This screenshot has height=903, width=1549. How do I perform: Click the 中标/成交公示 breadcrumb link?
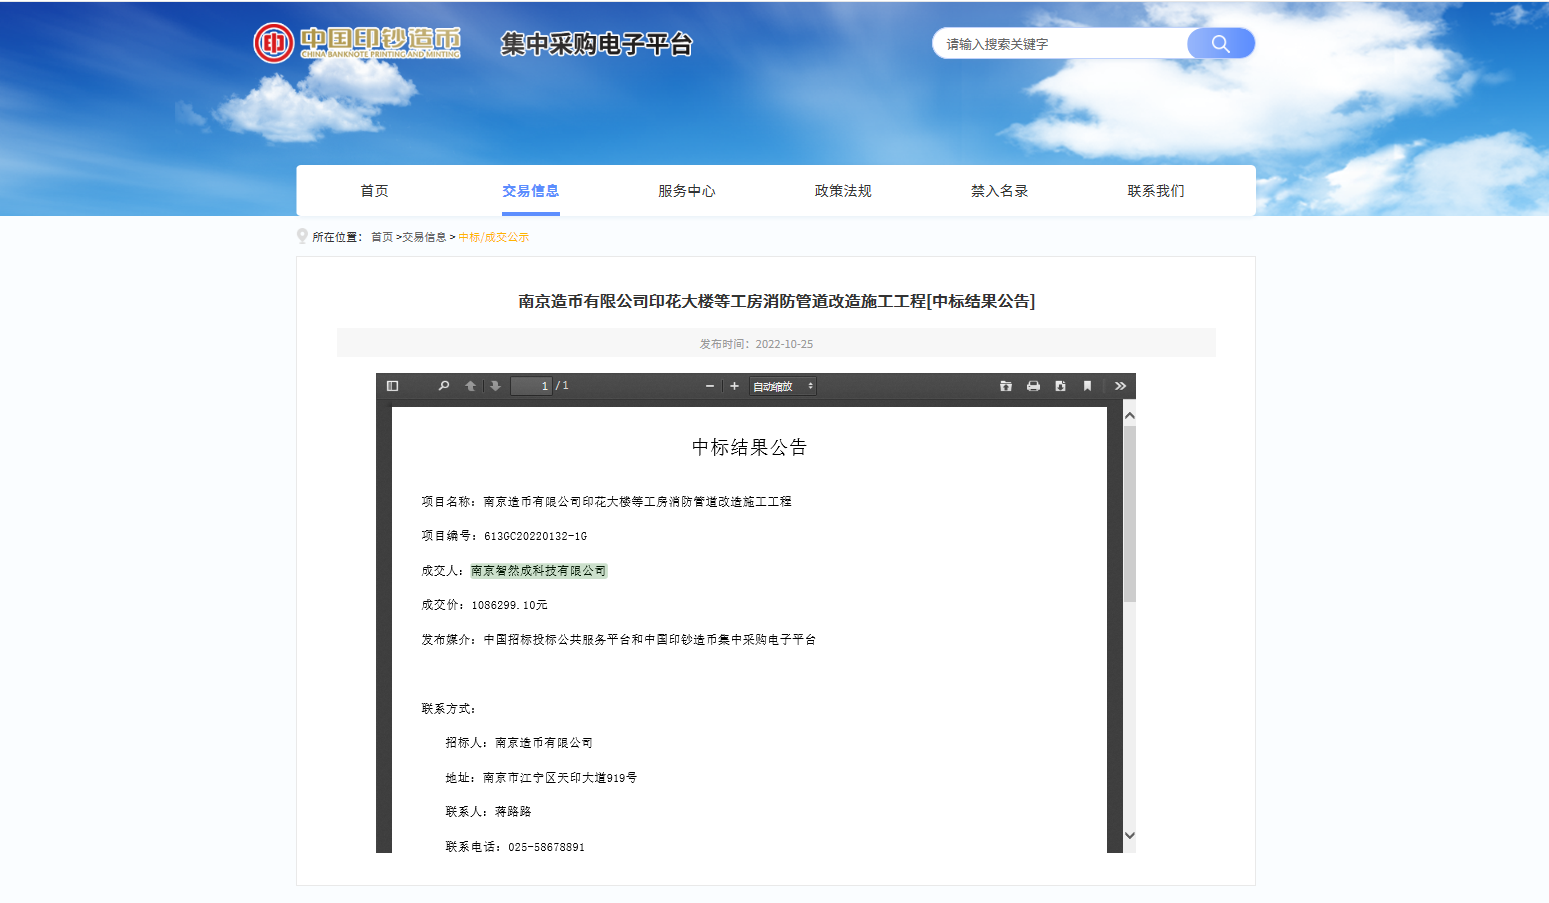click(492, 236)
